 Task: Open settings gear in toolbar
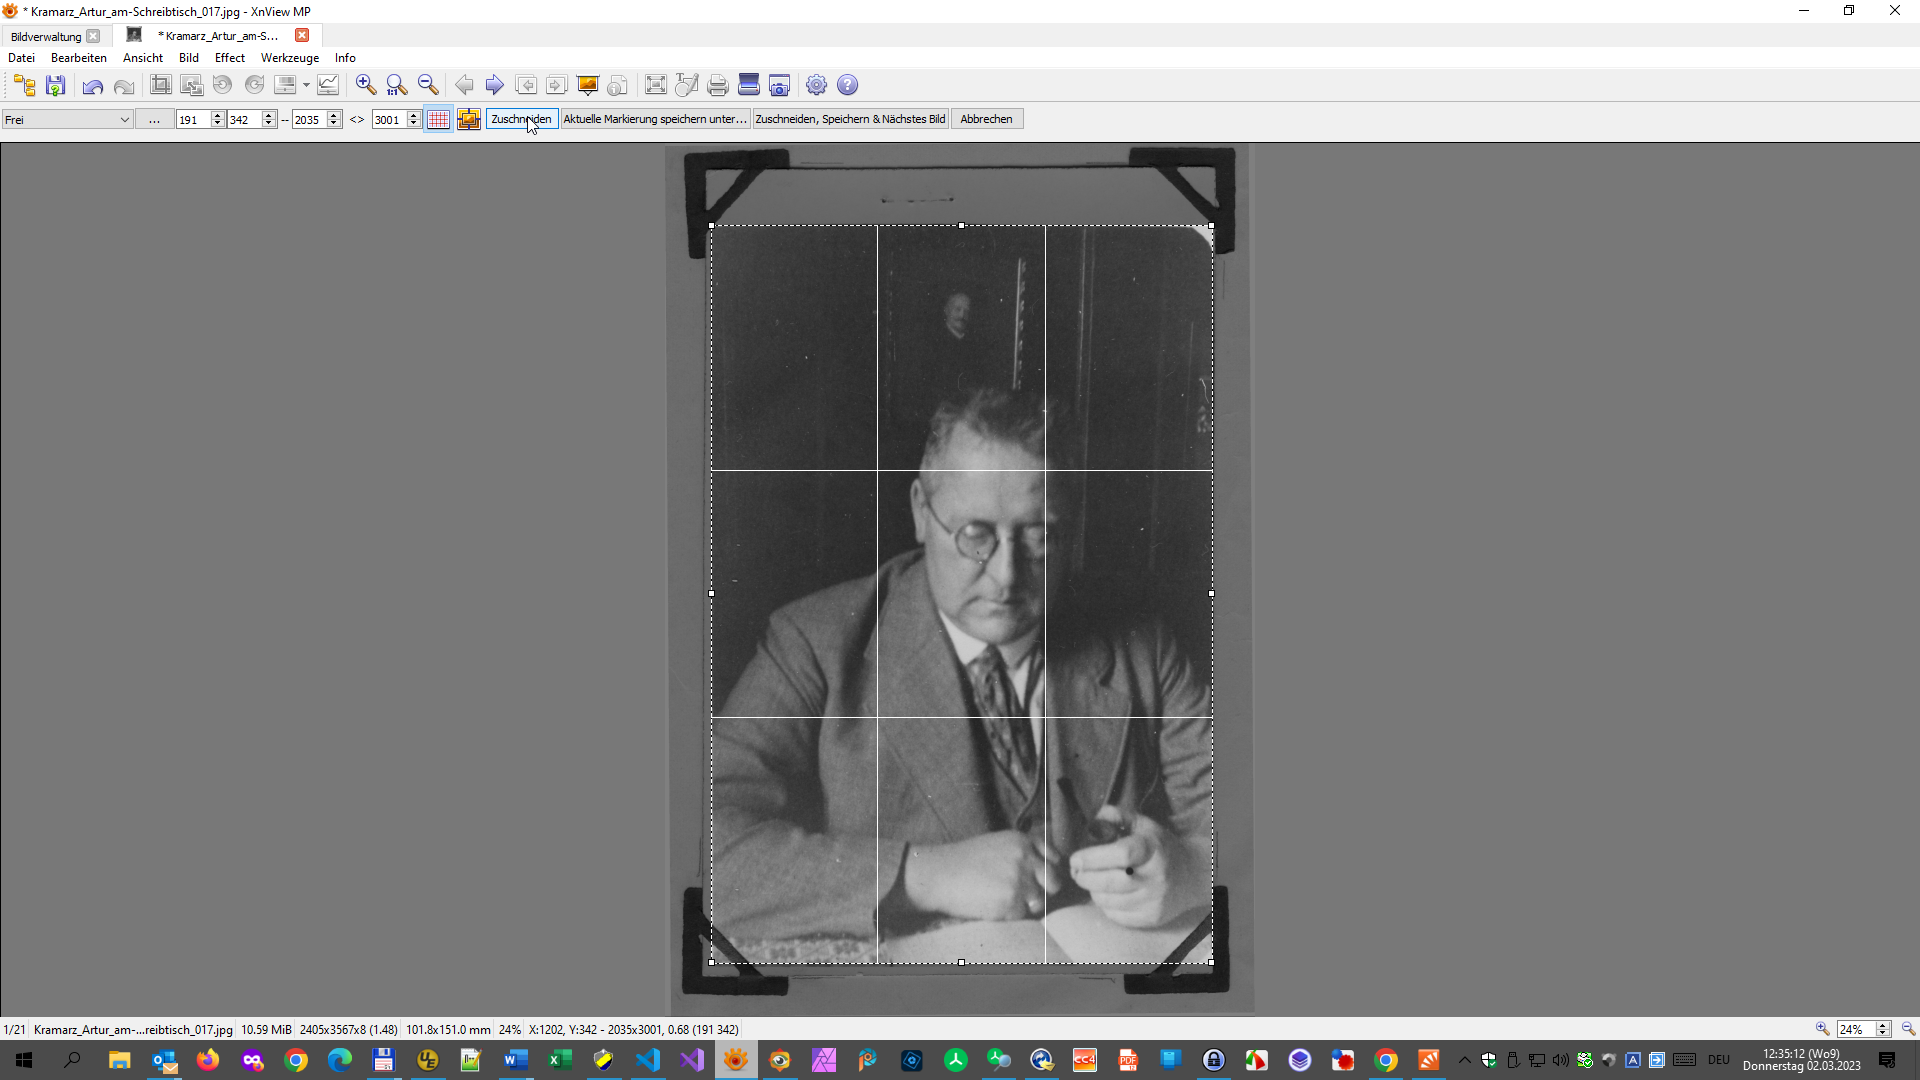tap(817, 85)
